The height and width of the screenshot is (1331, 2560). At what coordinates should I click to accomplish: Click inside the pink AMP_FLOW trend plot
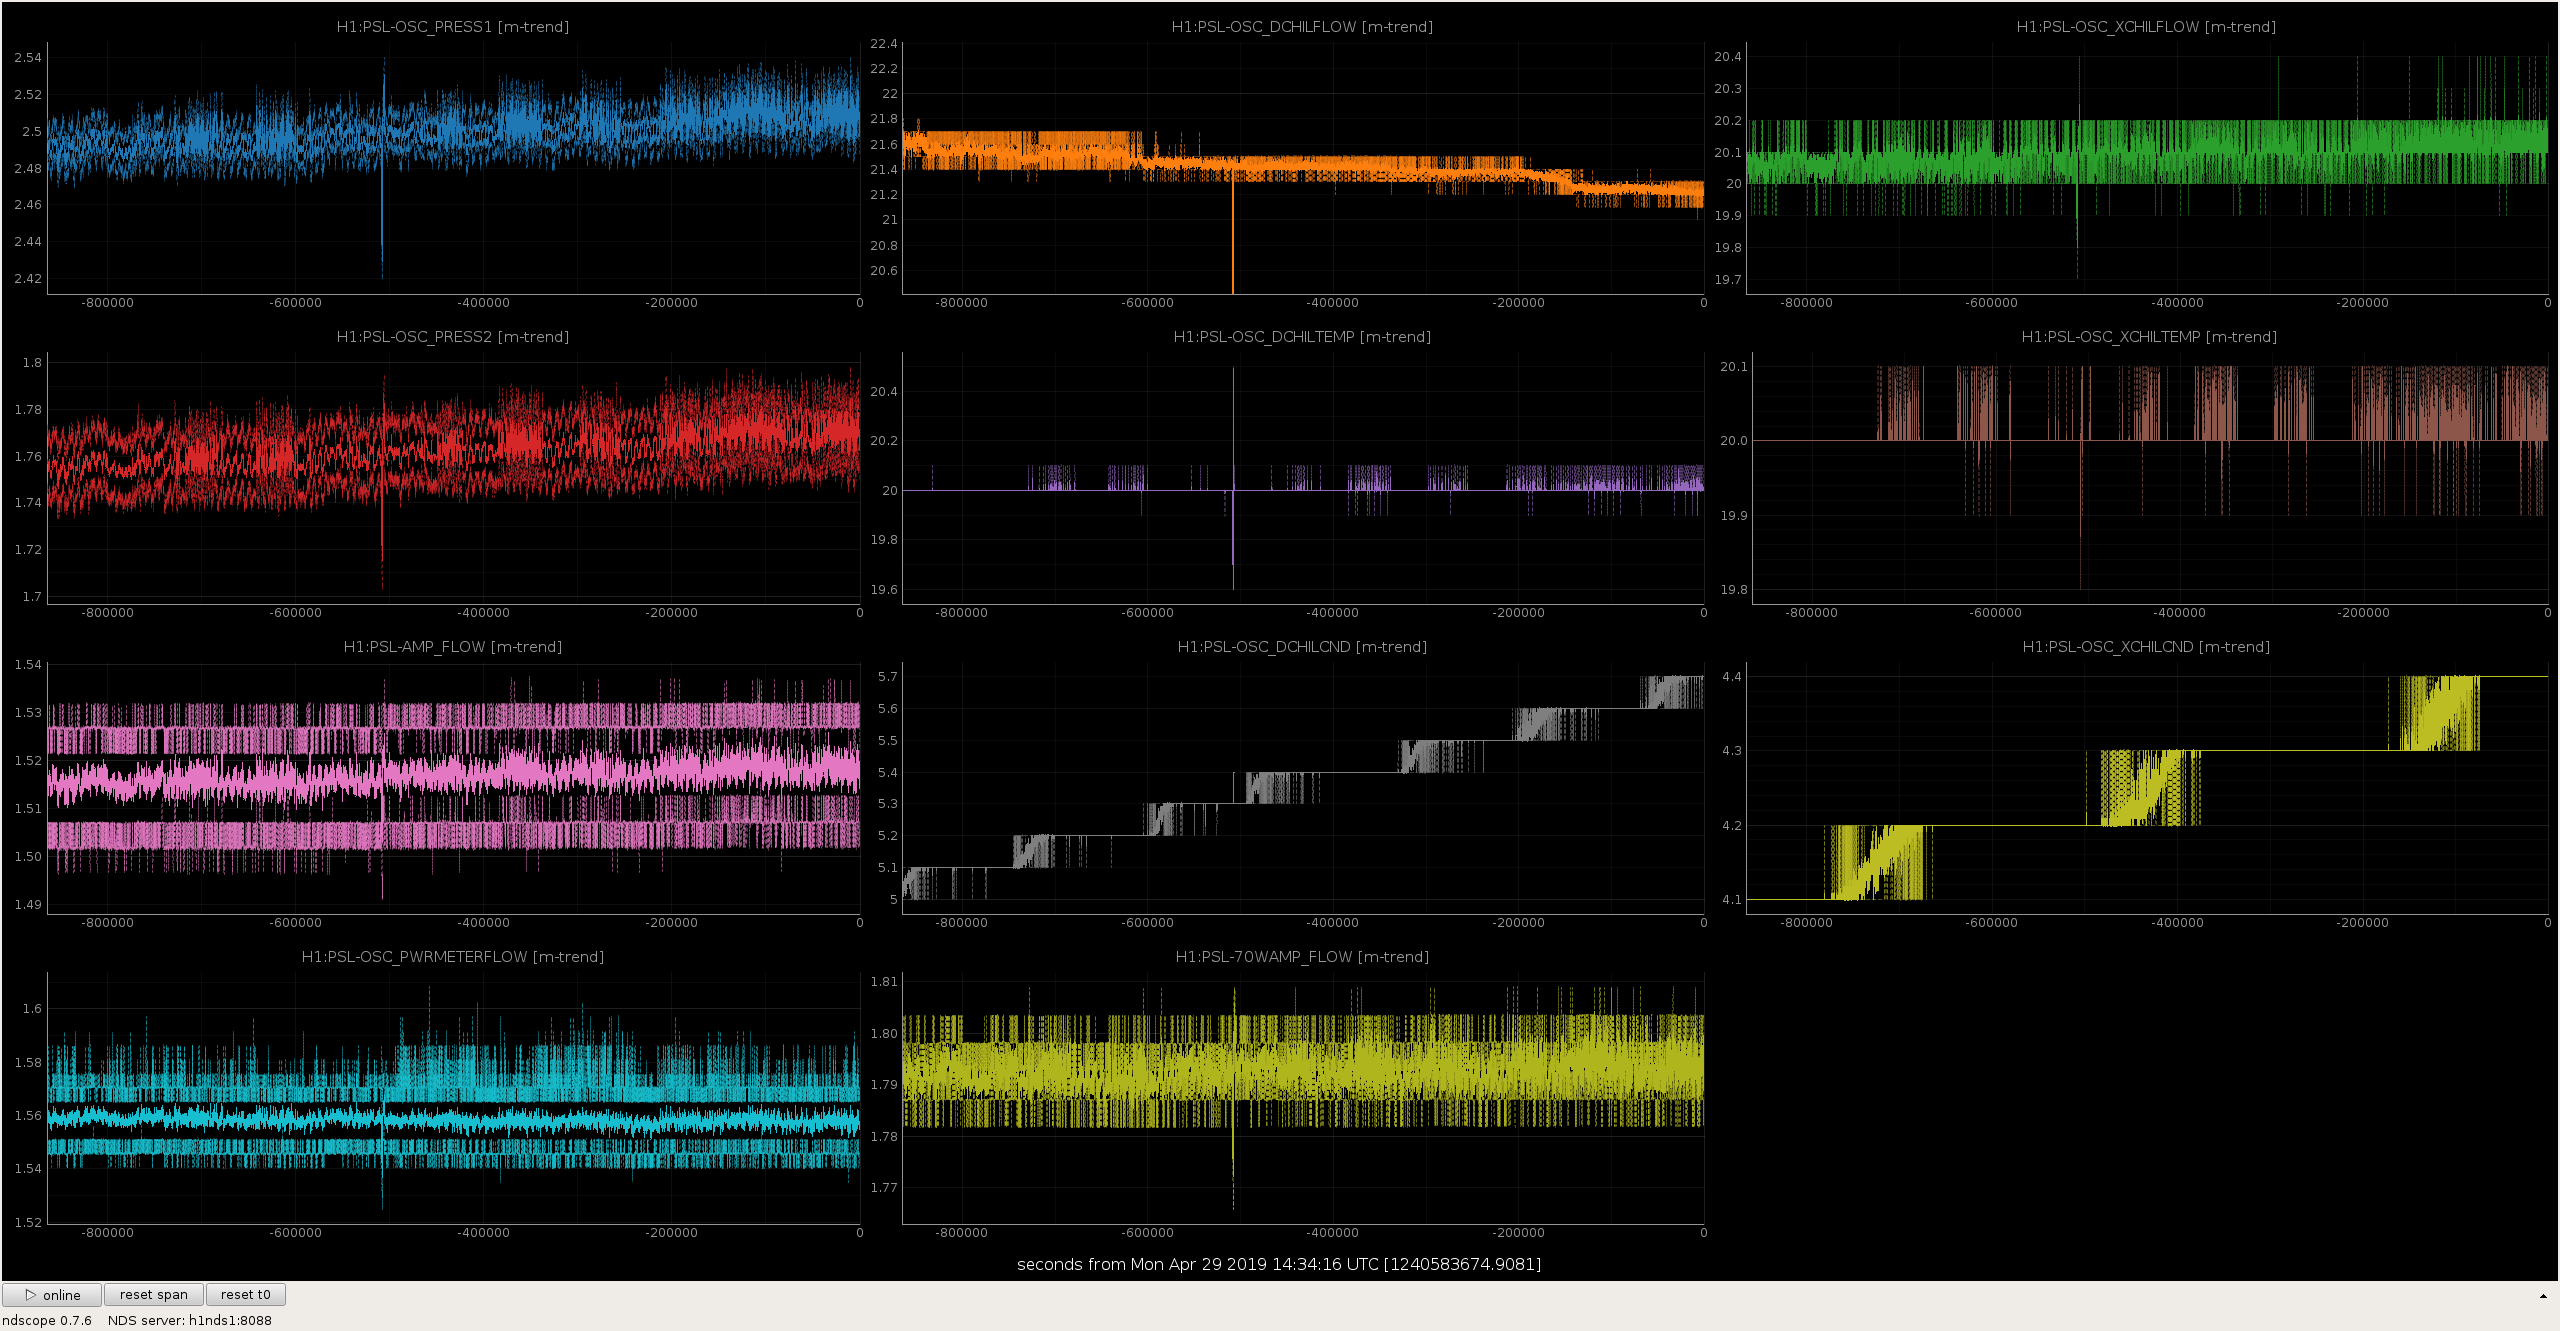point(453,788)
